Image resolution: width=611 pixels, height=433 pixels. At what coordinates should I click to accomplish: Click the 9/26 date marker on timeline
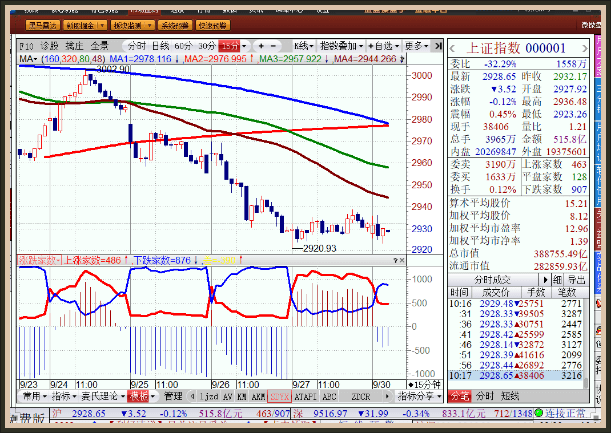[220, 385]
